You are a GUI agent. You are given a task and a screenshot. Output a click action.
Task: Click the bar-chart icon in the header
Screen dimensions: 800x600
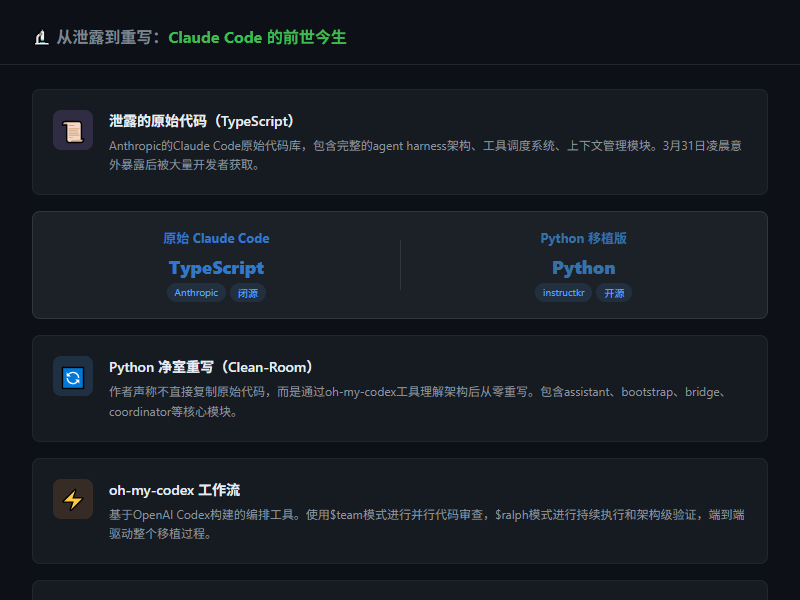pyautogui.click(x=40, y=36)
